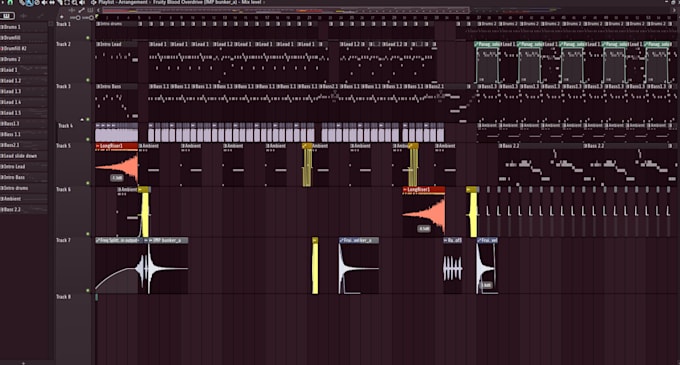Image resolution: width=680 pixels, height=365 pixels.
Task: Click the playhead marker at the timeline start
Action: coord(96,17)
